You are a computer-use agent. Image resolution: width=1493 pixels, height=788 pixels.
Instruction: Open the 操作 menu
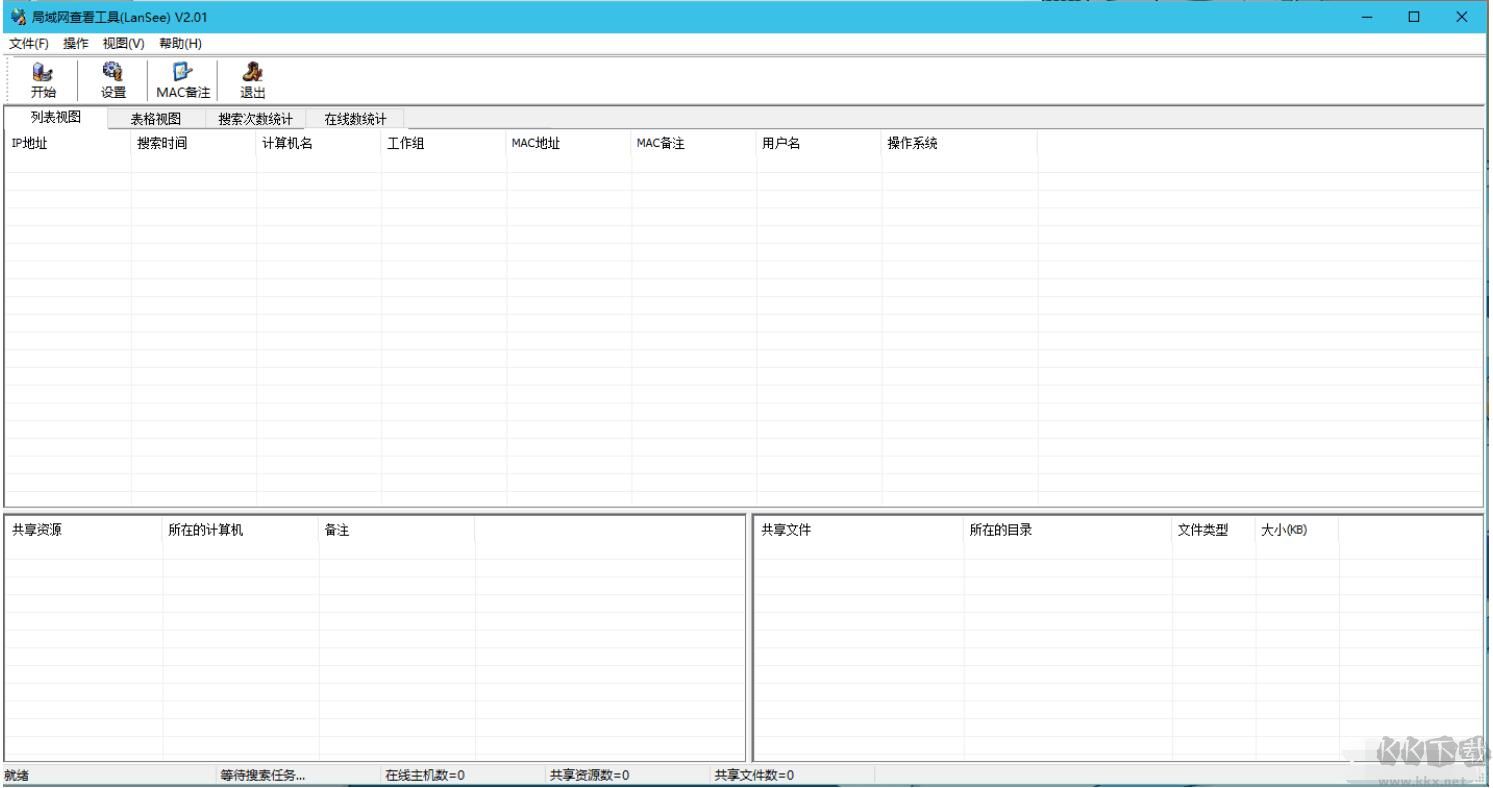76,44
